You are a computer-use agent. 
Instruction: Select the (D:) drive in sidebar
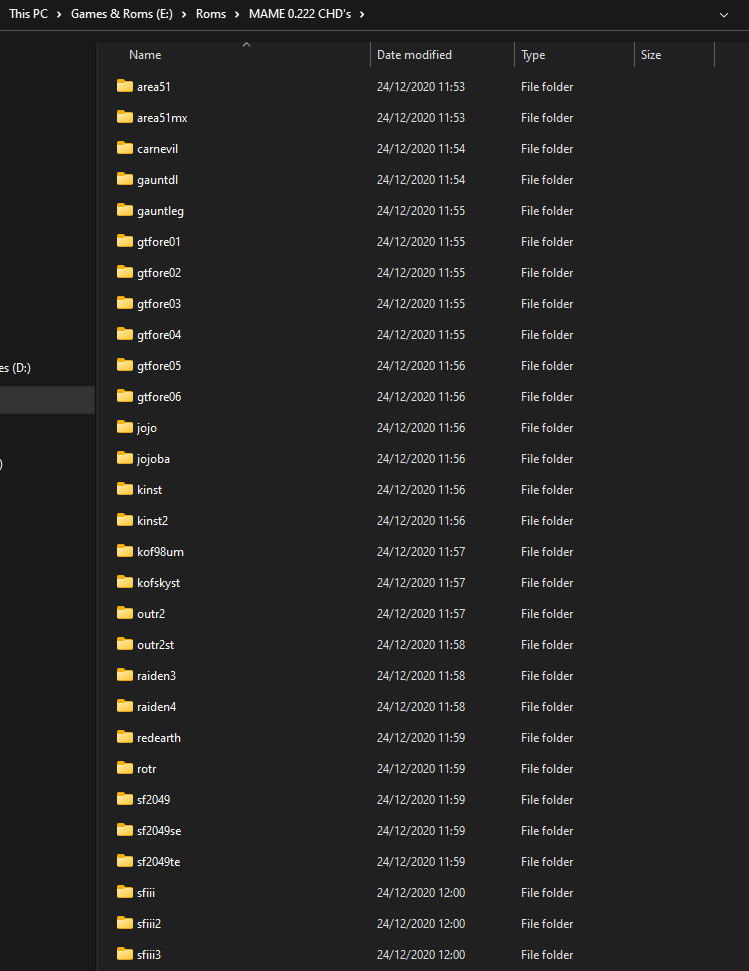(x=15, y=368)
